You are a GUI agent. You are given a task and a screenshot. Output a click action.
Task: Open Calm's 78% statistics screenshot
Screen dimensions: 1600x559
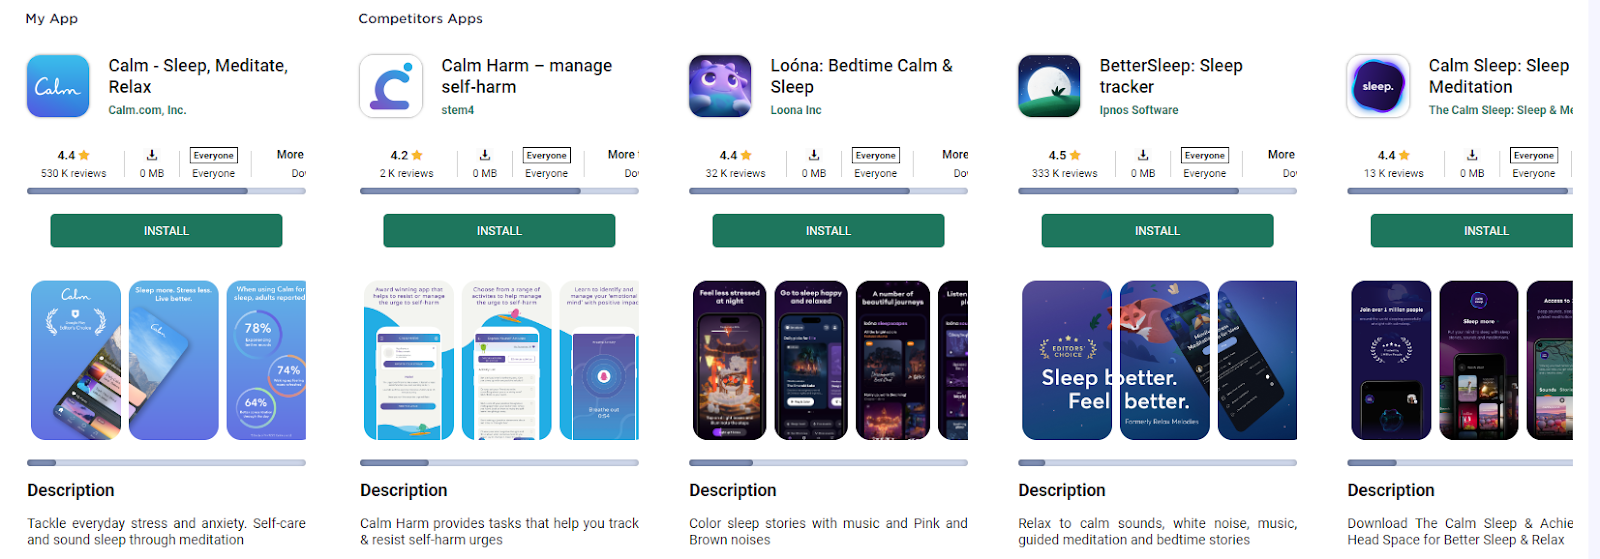[266, 360]
